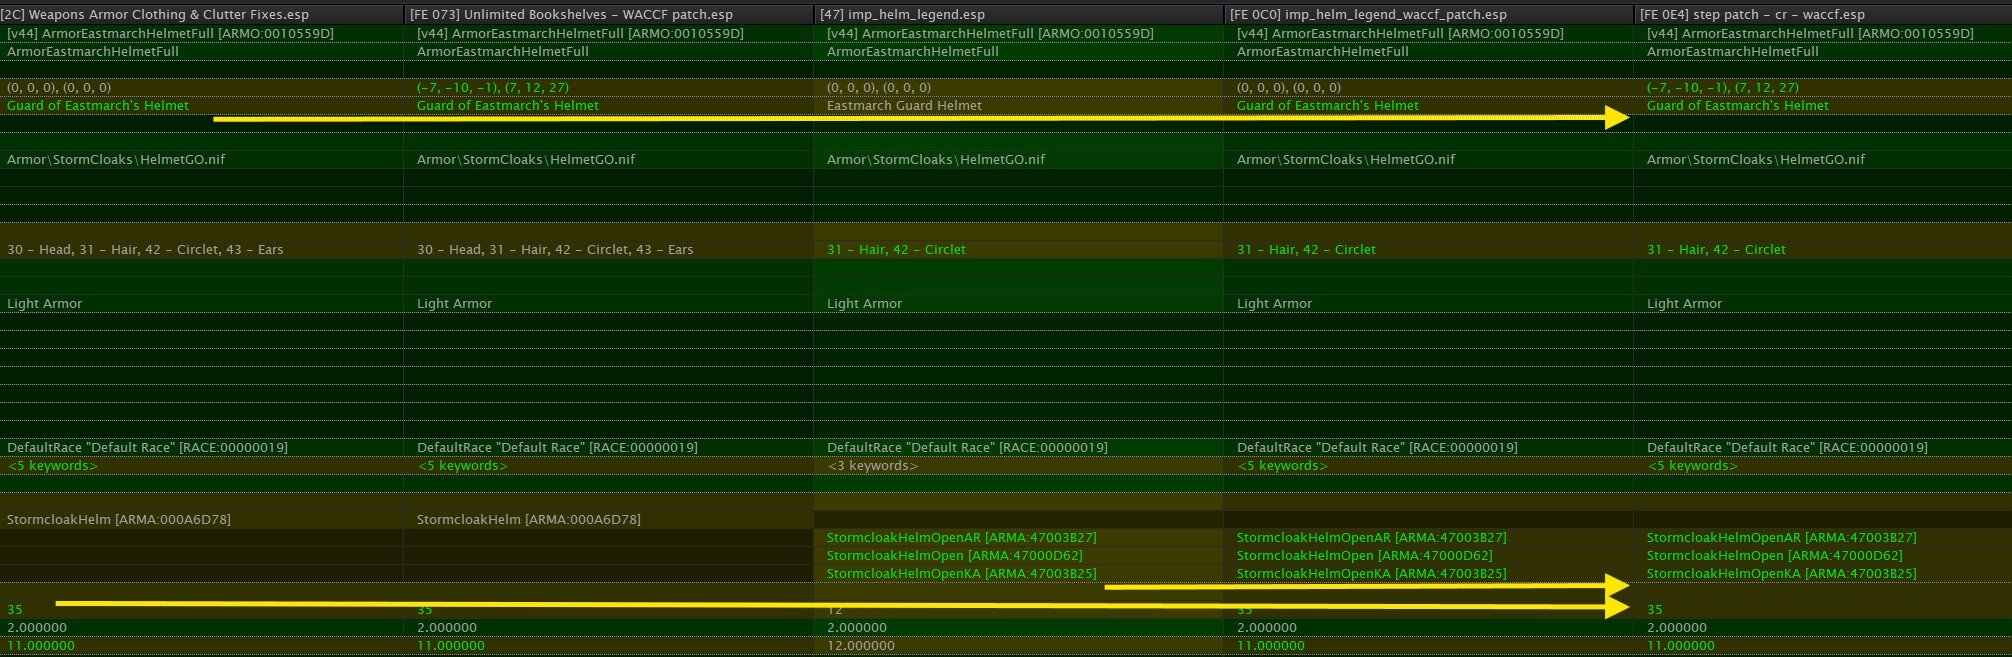This screenshot has width=2012, height=657.
Task: Select HelmetGO.nif model path in Weapons Armor column
Action: pyautogui.click(x=116, y=160)
